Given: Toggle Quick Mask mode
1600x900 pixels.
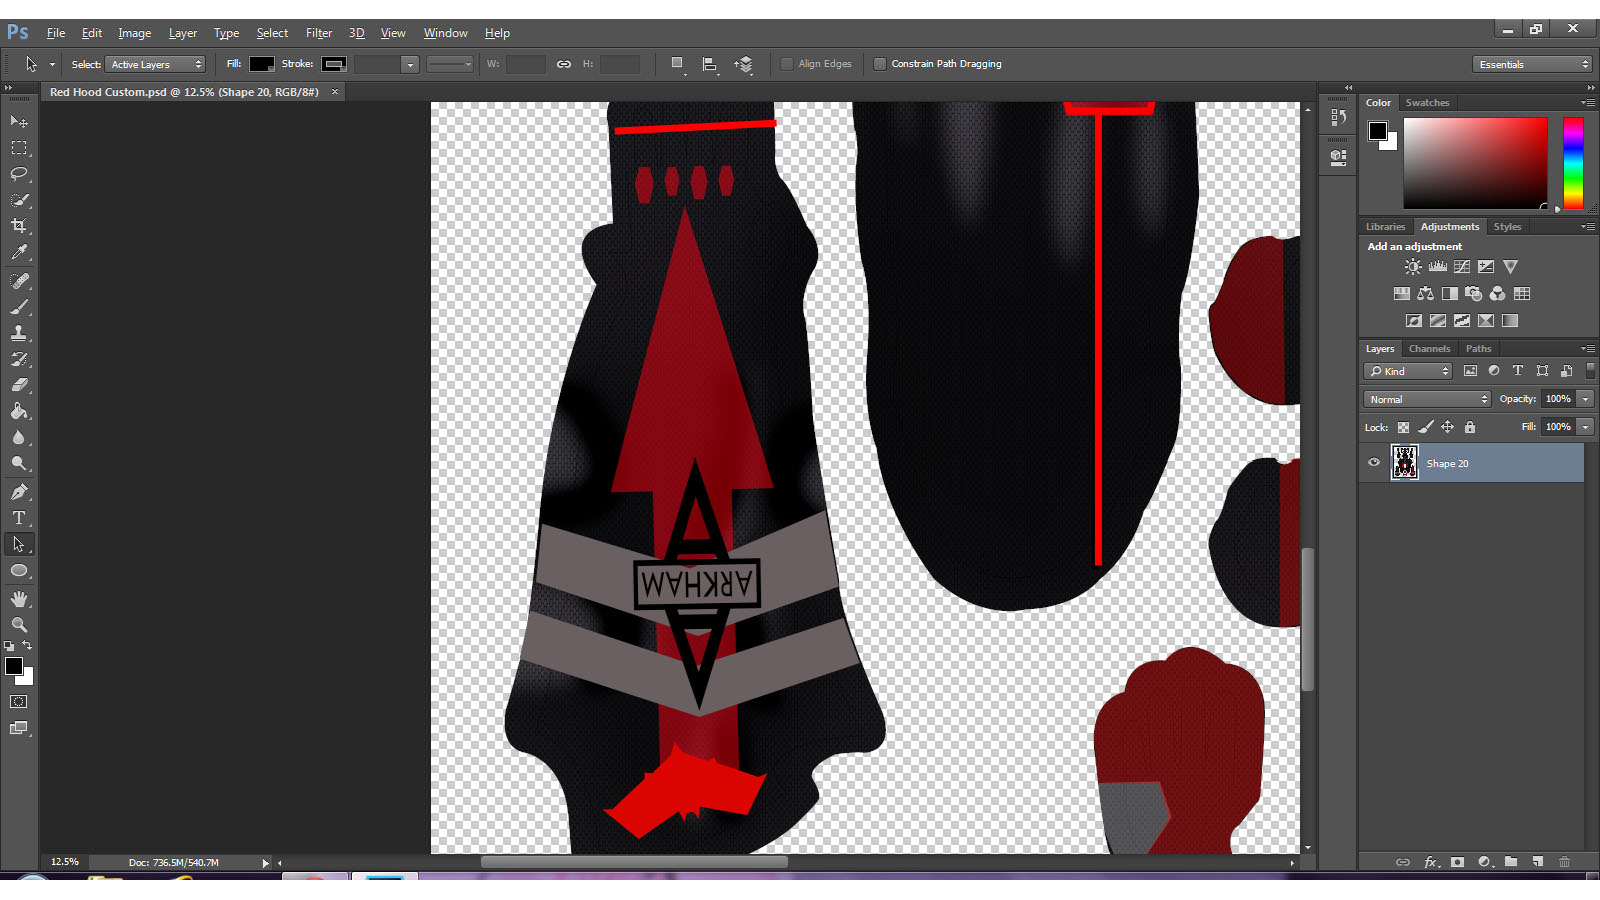Looking at the screenshot, I should [19, 702].
